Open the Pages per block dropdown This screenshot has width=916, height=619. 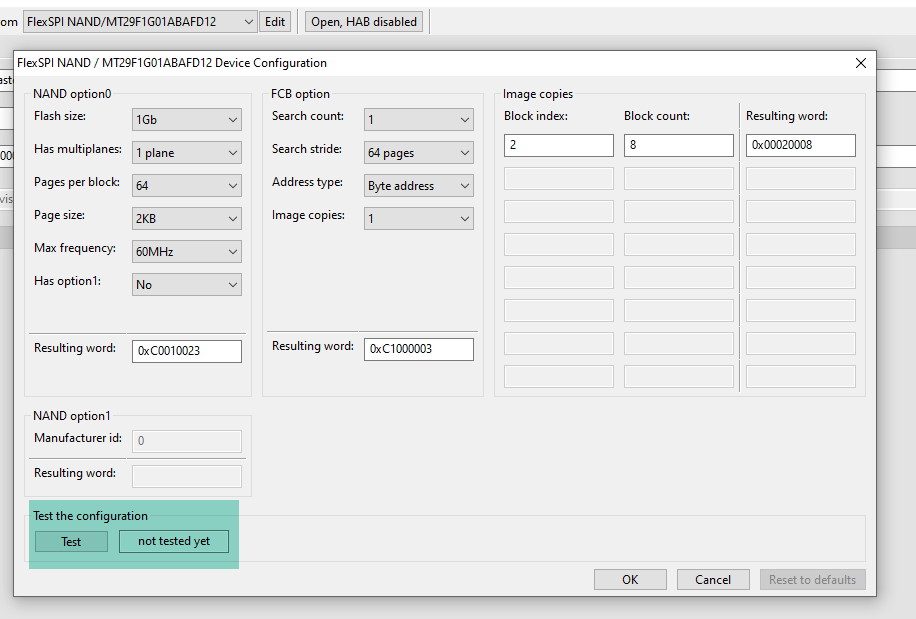pyautogui.click(x=187, y=186)
